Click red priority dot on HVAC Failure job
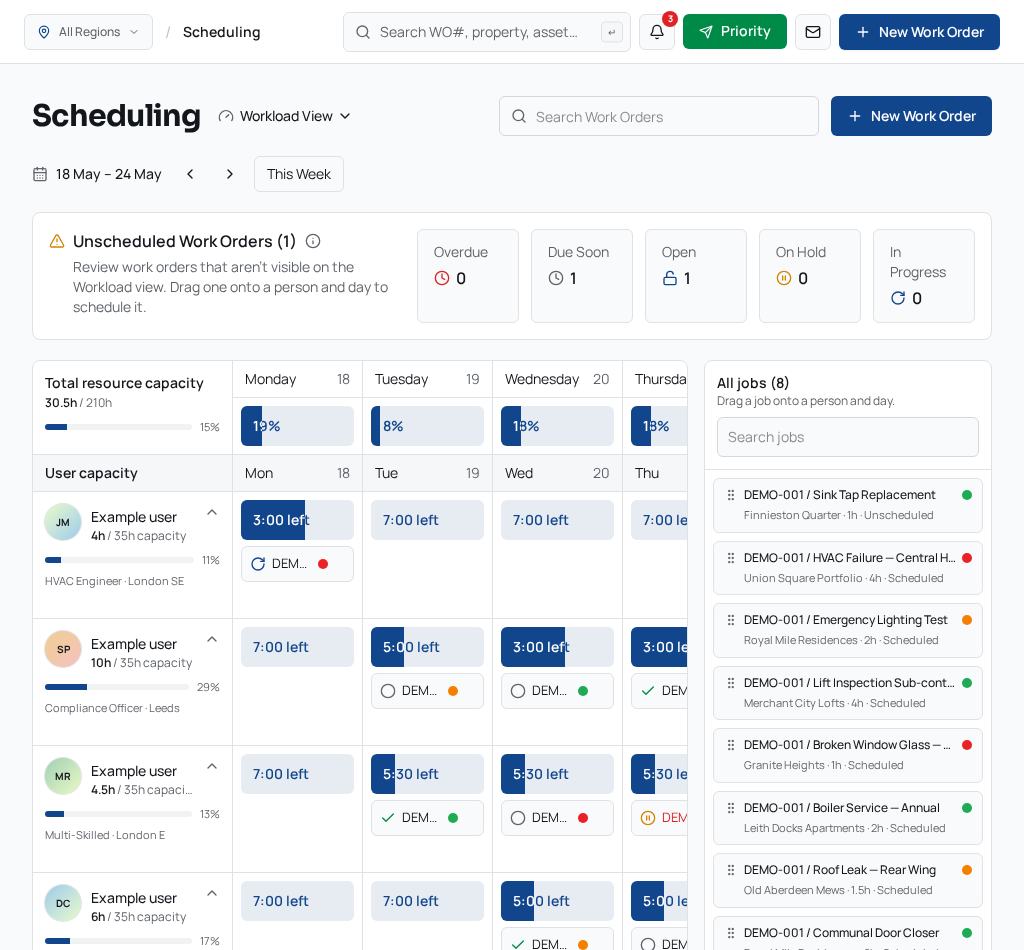1024x950 pixels. [x=967, y=558]
